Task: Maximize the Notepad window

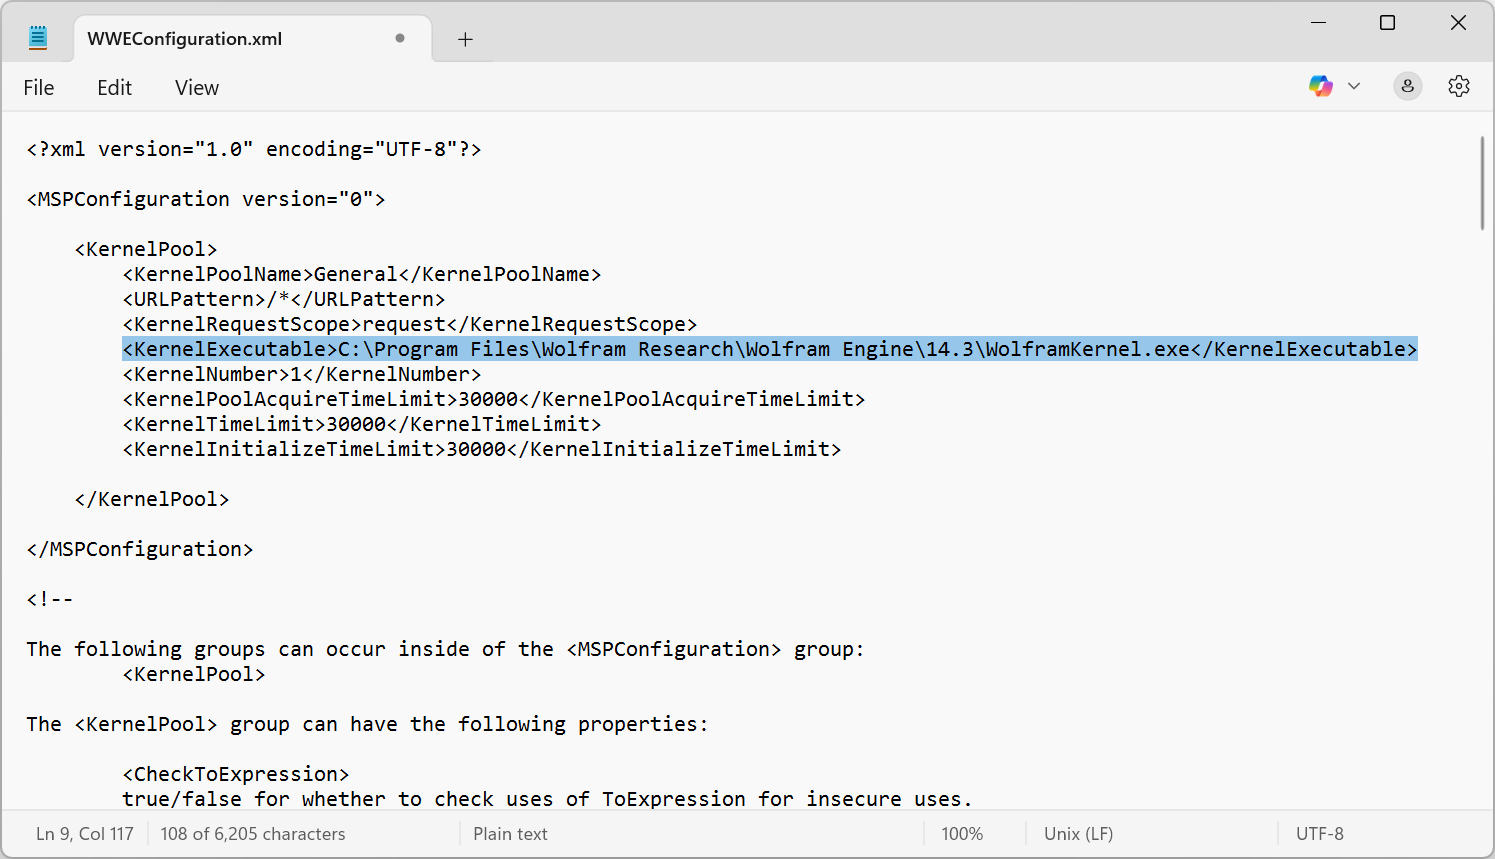Action: click(1387, 23)
